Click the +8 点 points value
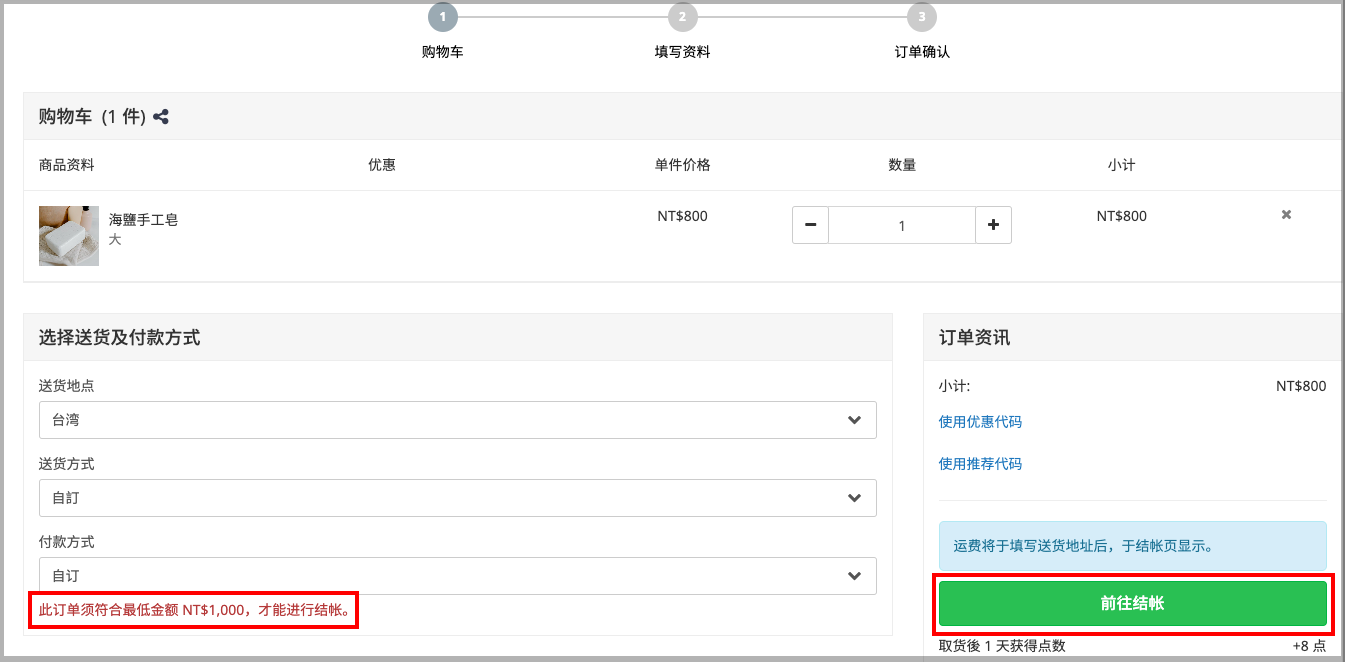Viewport: 1345px width, 662px height. tap(1309, 646)
